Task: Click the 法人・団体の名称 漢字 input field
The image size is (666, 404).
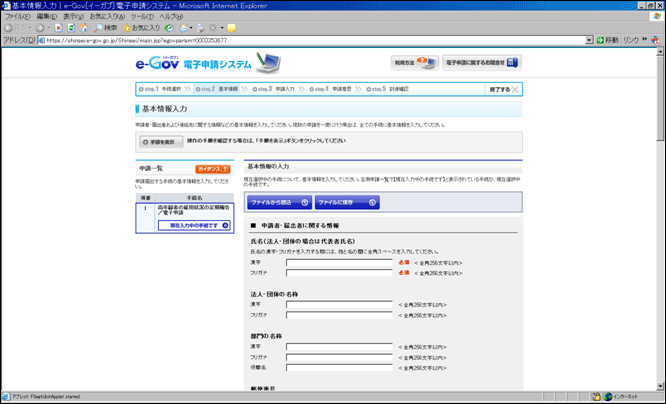Action: pos(338,304)
